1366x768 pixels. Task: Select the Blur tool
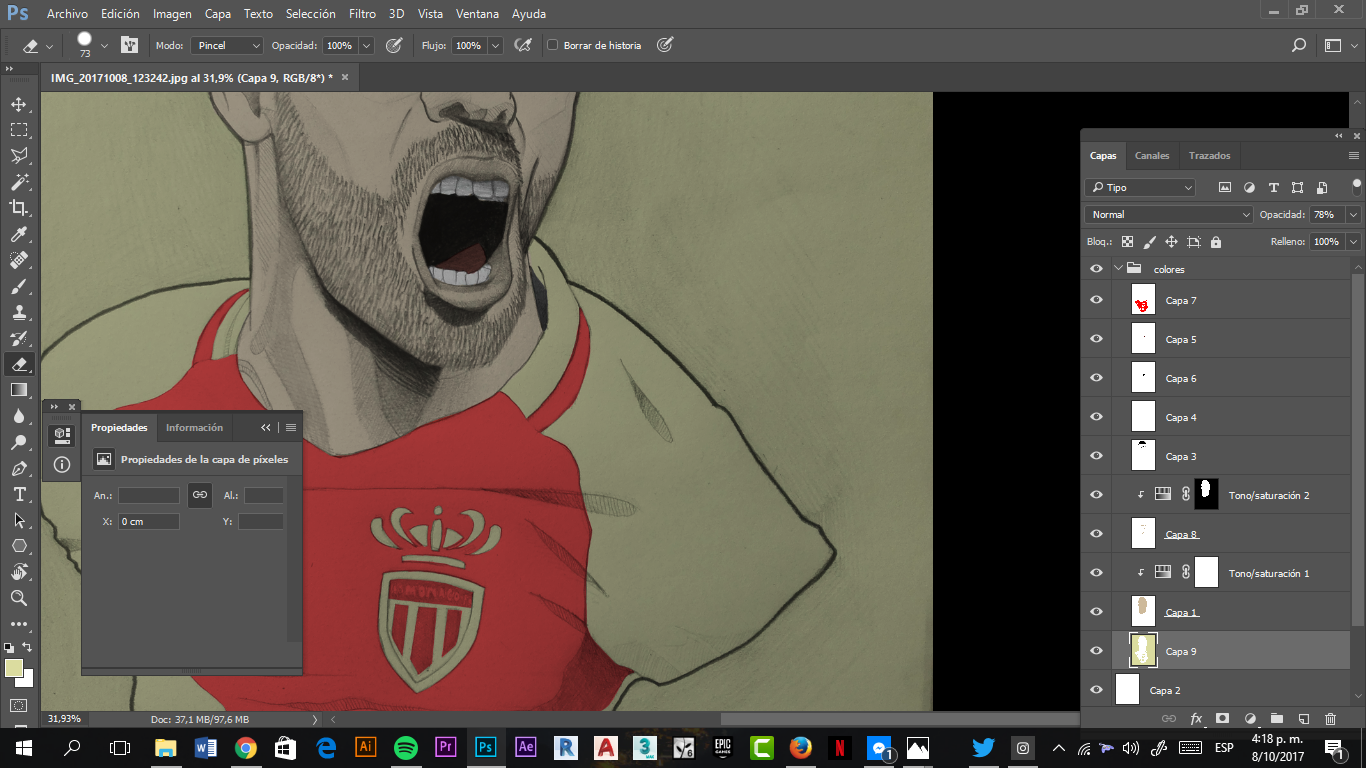tap(18, 416)
